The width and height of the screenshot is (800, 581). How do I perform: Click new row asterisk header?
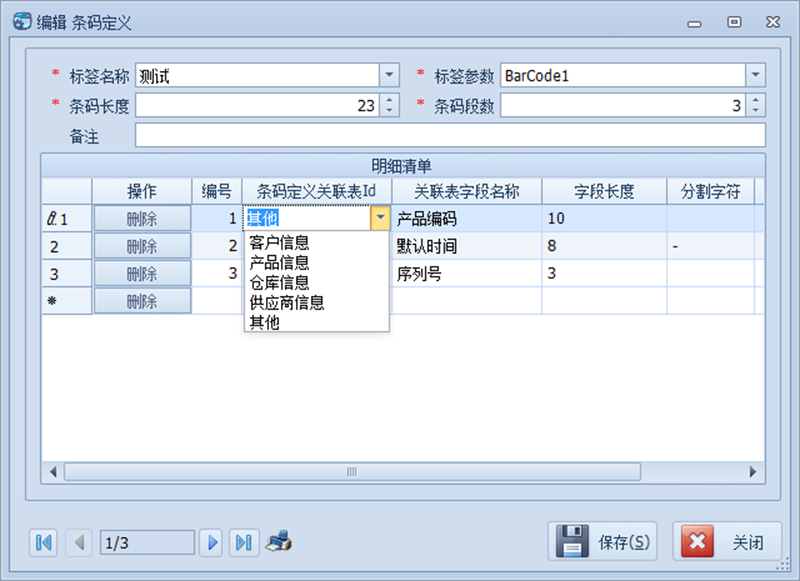(67, 301)
